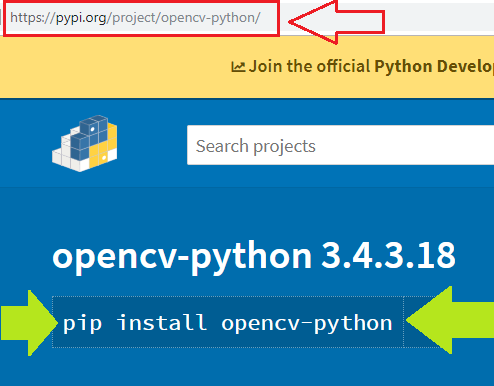494x386 pixels.
Task: Click the pip install opencv-python command
Action: [228, 322]
